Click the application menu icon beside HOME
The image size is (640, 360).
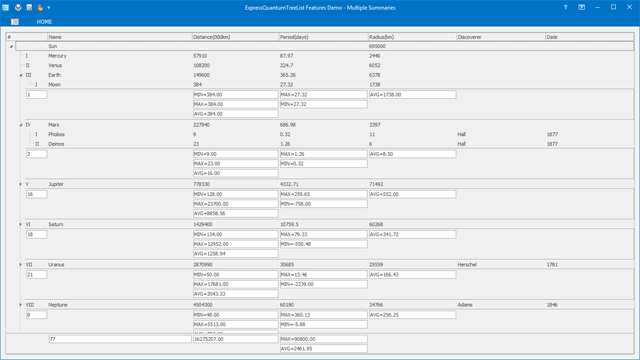15,22
